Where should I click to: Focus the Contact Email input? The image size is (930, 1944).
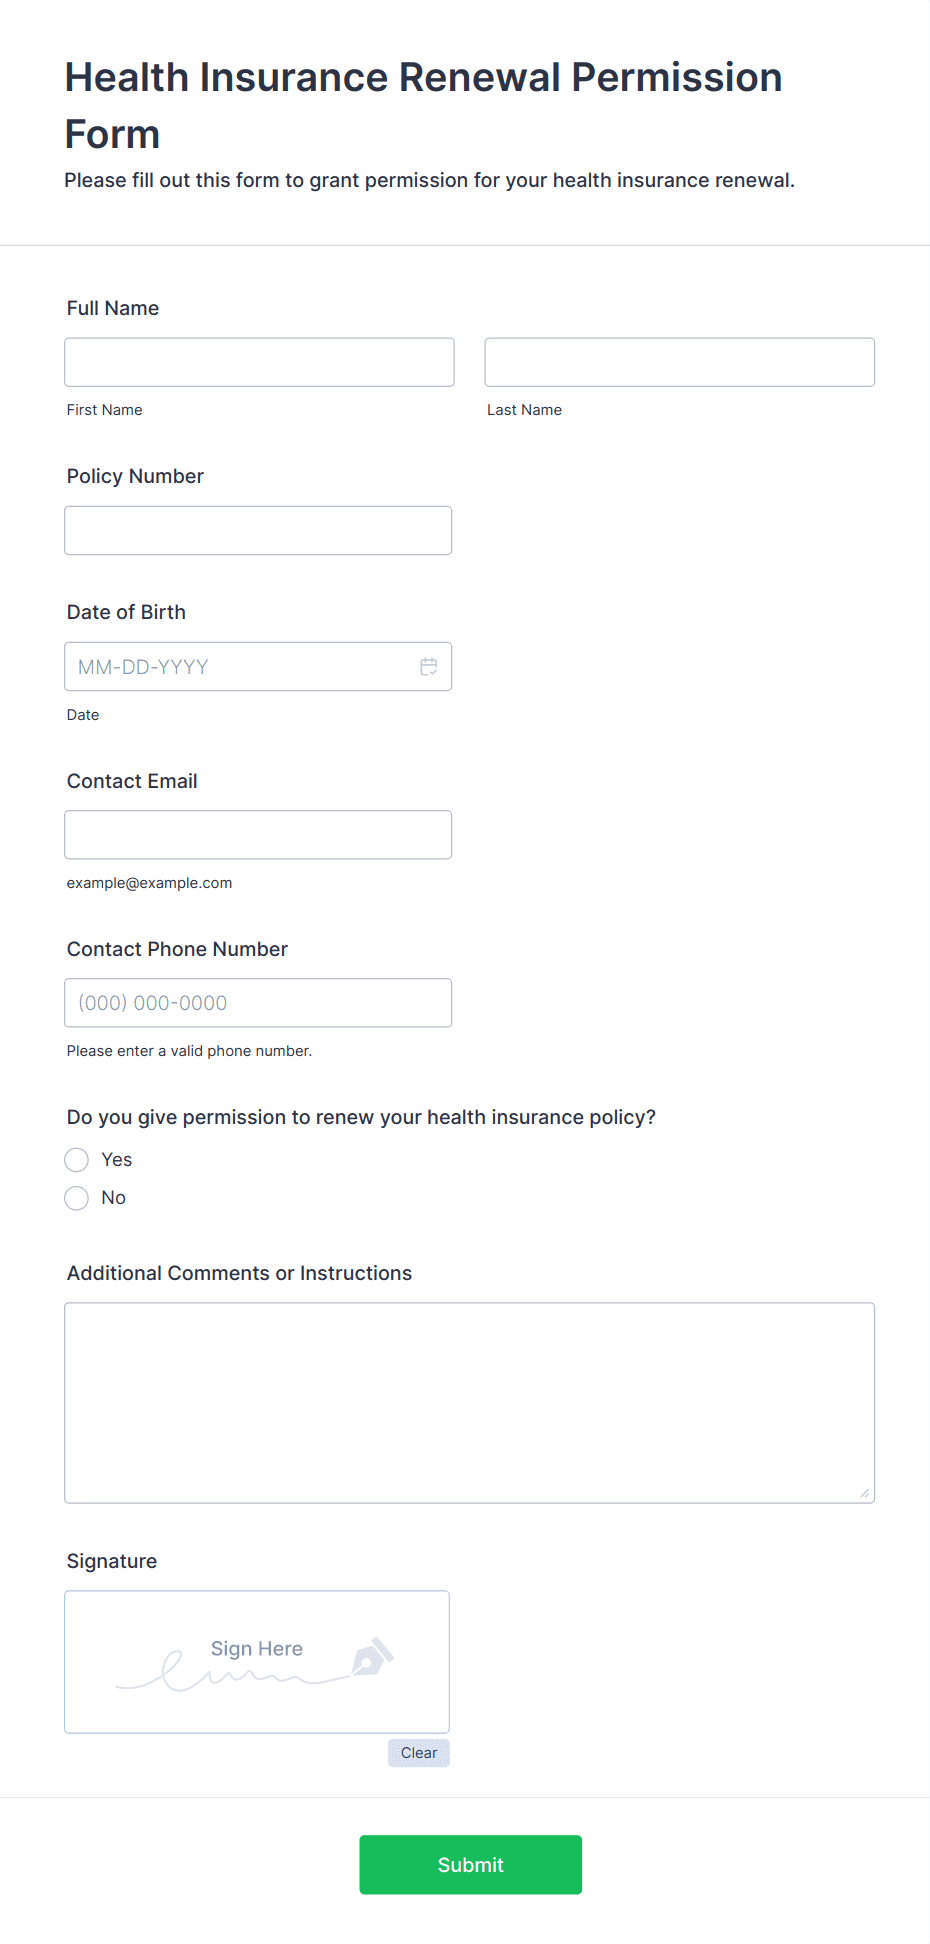pyautogui.click(x=258, y=835)
